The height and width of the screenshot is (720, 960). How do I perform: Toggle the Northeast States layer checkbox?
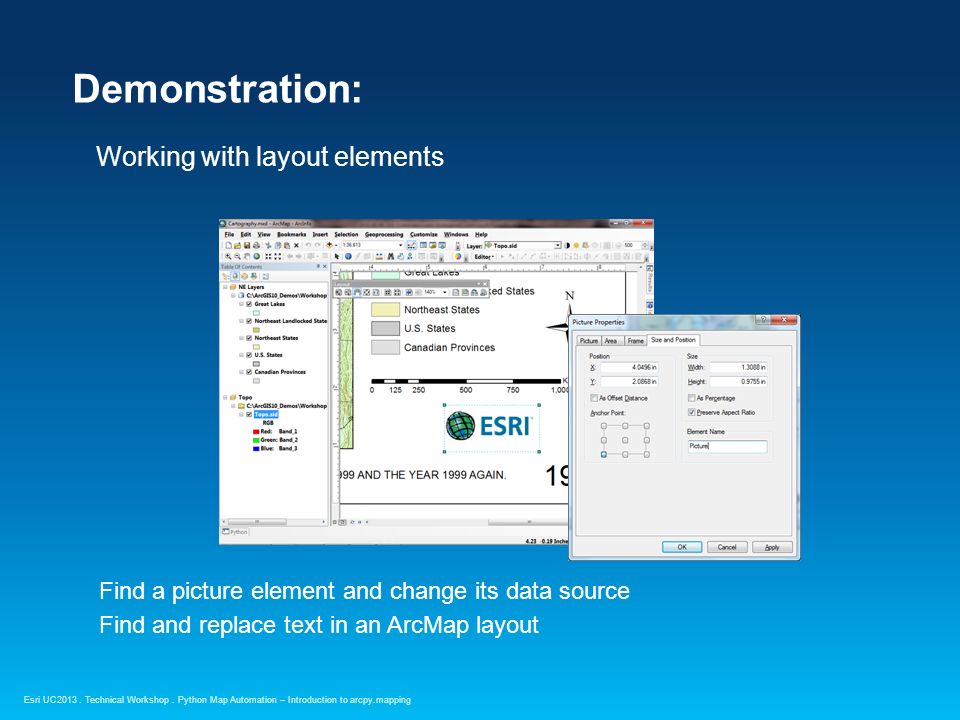[249, 338]
